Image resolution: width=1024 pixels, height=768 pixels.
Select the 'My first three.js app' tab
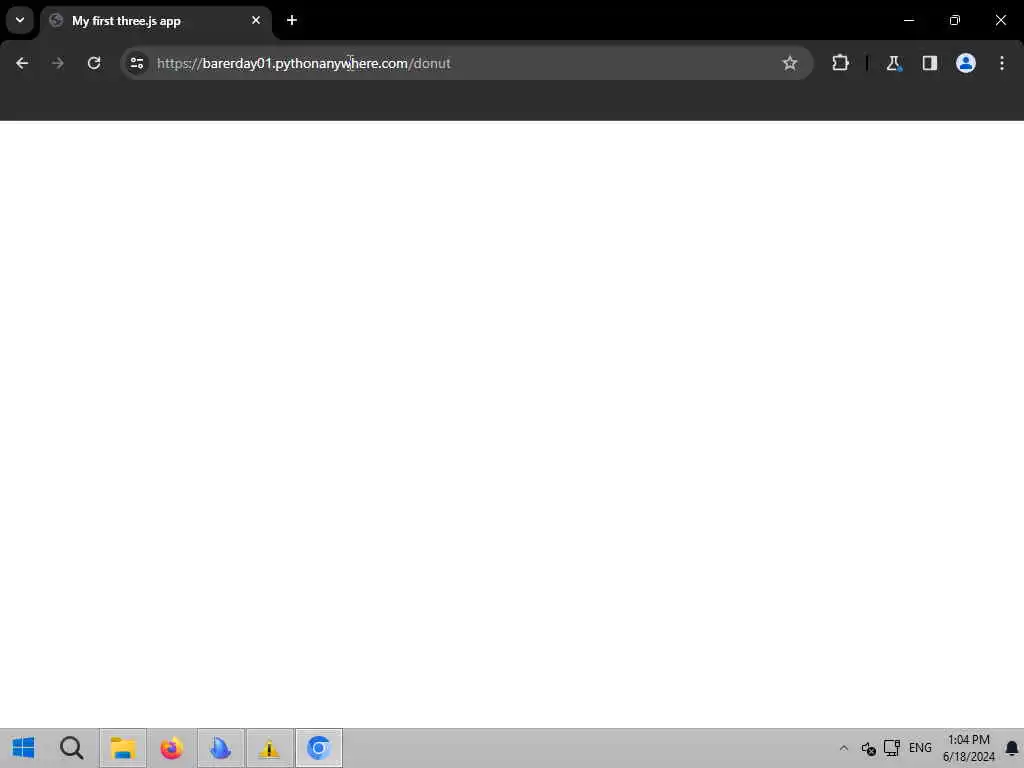tap(155, 21)
